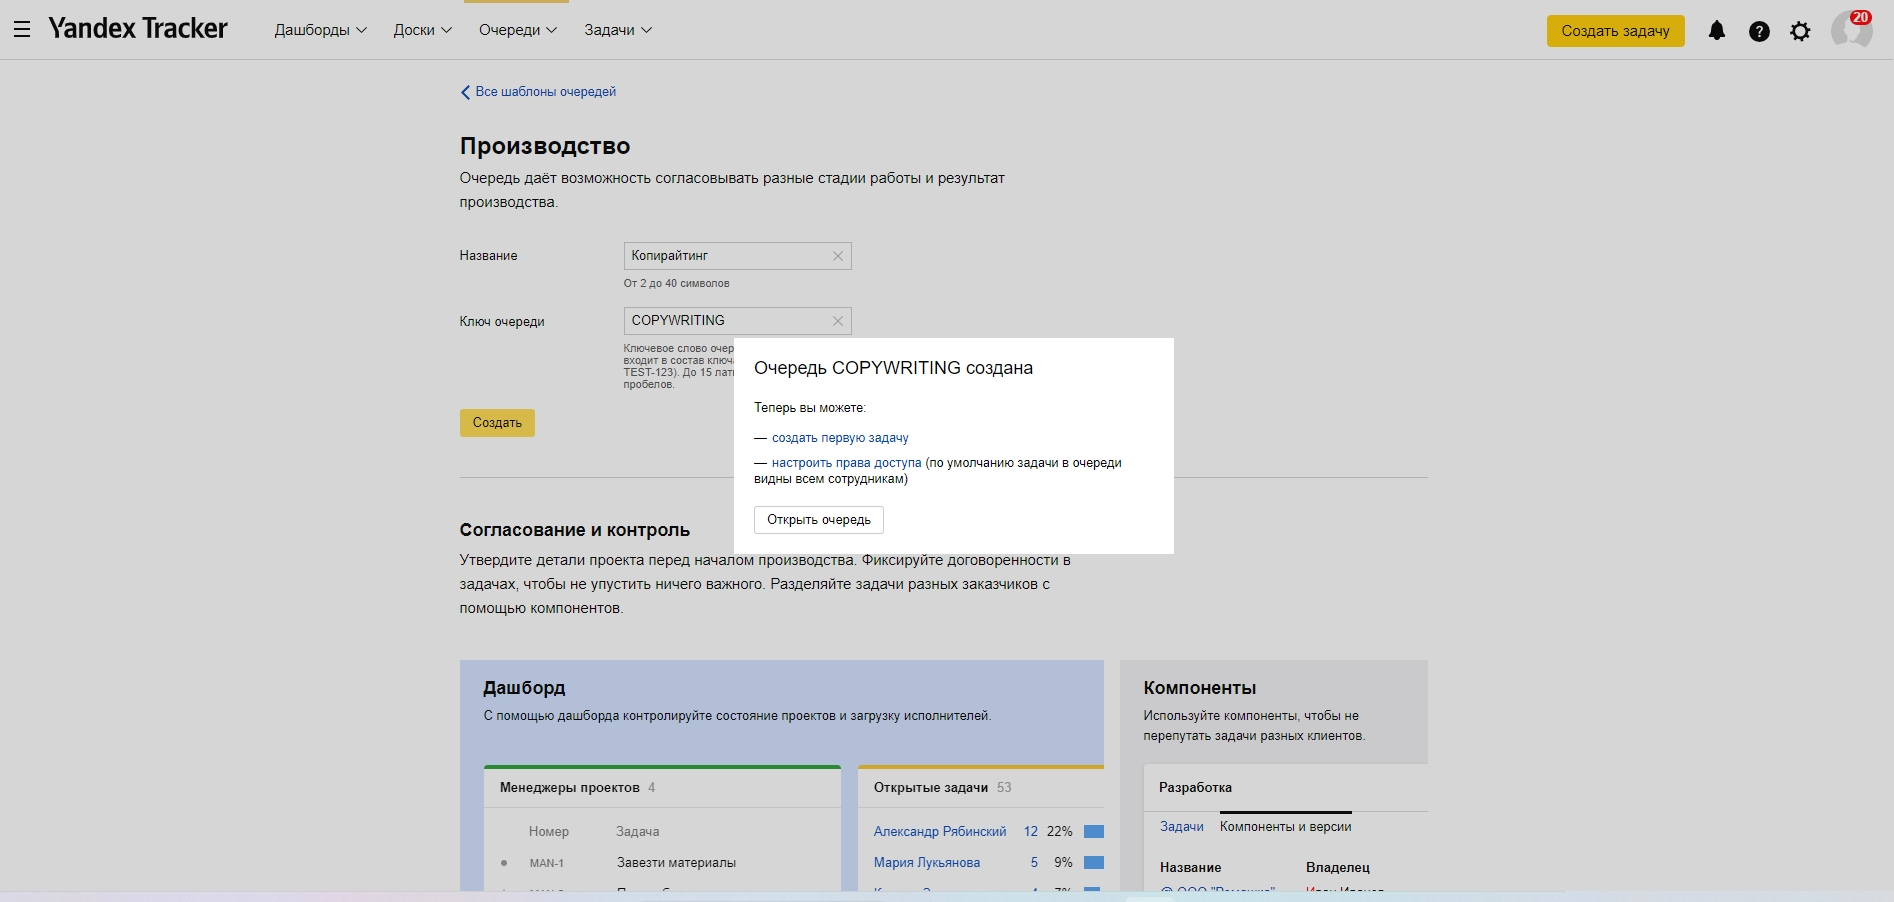This screenshot has width=1894, height=902.
Task: Follow создать первую задачу link
Action: 840,438
